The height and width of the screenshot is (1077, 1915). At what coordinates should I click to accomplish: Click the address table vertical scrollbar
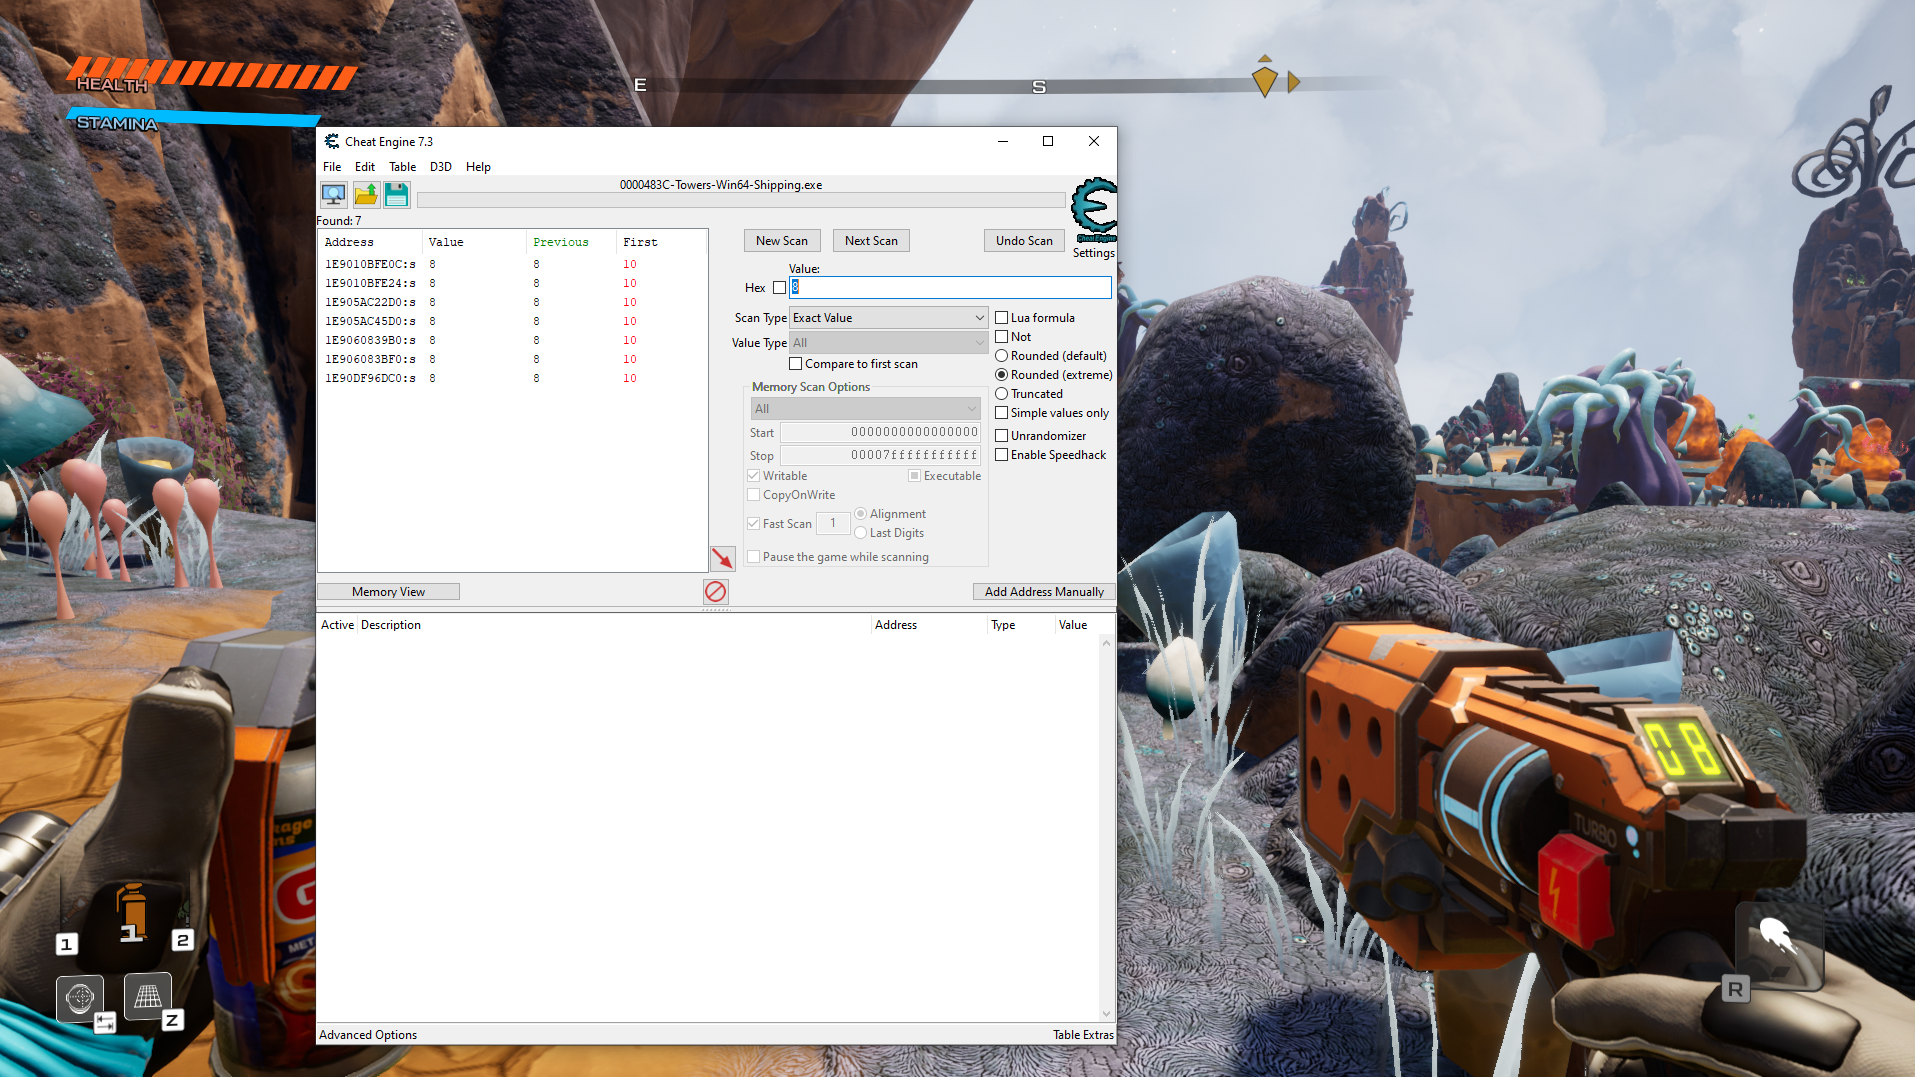tap(1106, 828)
